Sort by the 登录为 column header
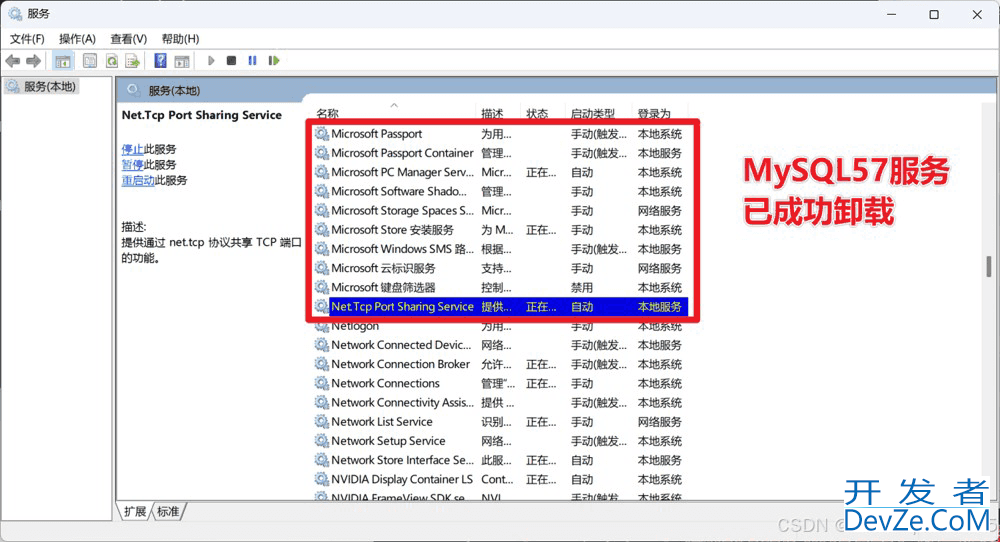Viewport: 1000px width, 542px height. coord(654,114)
